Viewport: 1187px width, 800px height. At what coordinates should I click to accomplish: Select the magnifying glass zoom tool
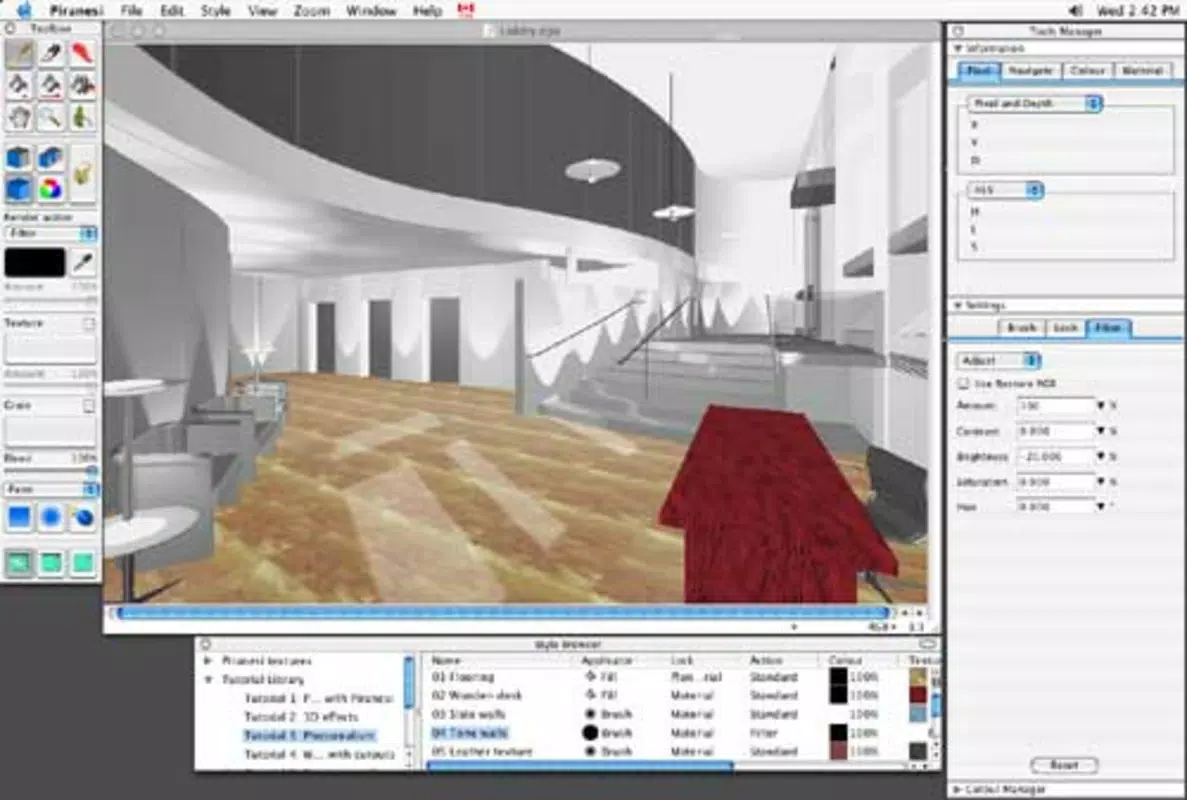click(x=51, y=117)
